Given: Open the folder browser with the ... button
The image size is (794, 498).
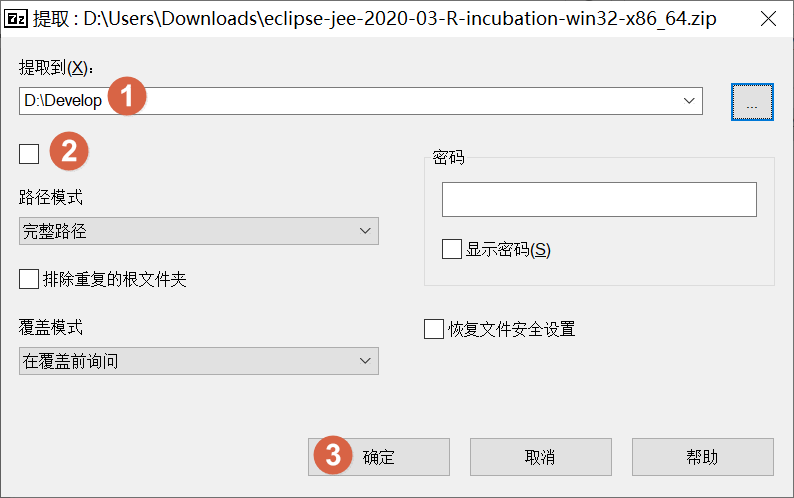Looking at the screenshot, I should [752, 101].
